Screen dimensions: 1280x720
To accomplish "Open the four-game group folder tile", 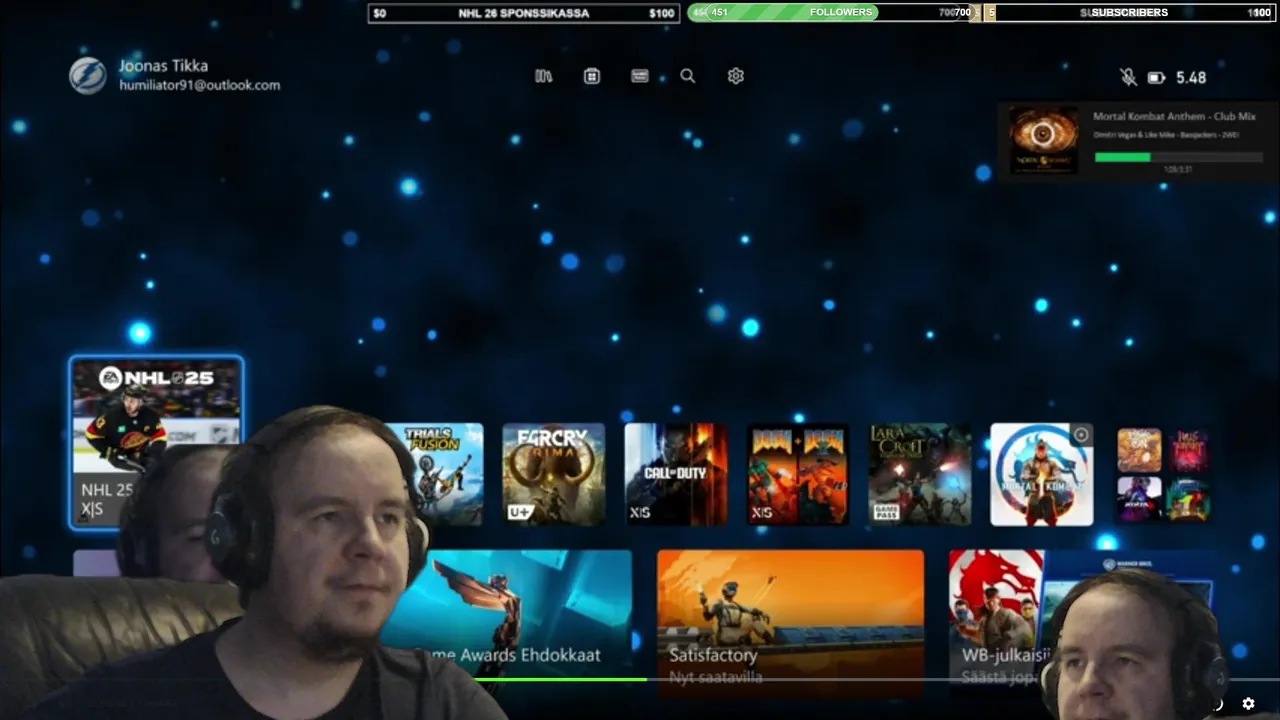I will coord(1163,474).
